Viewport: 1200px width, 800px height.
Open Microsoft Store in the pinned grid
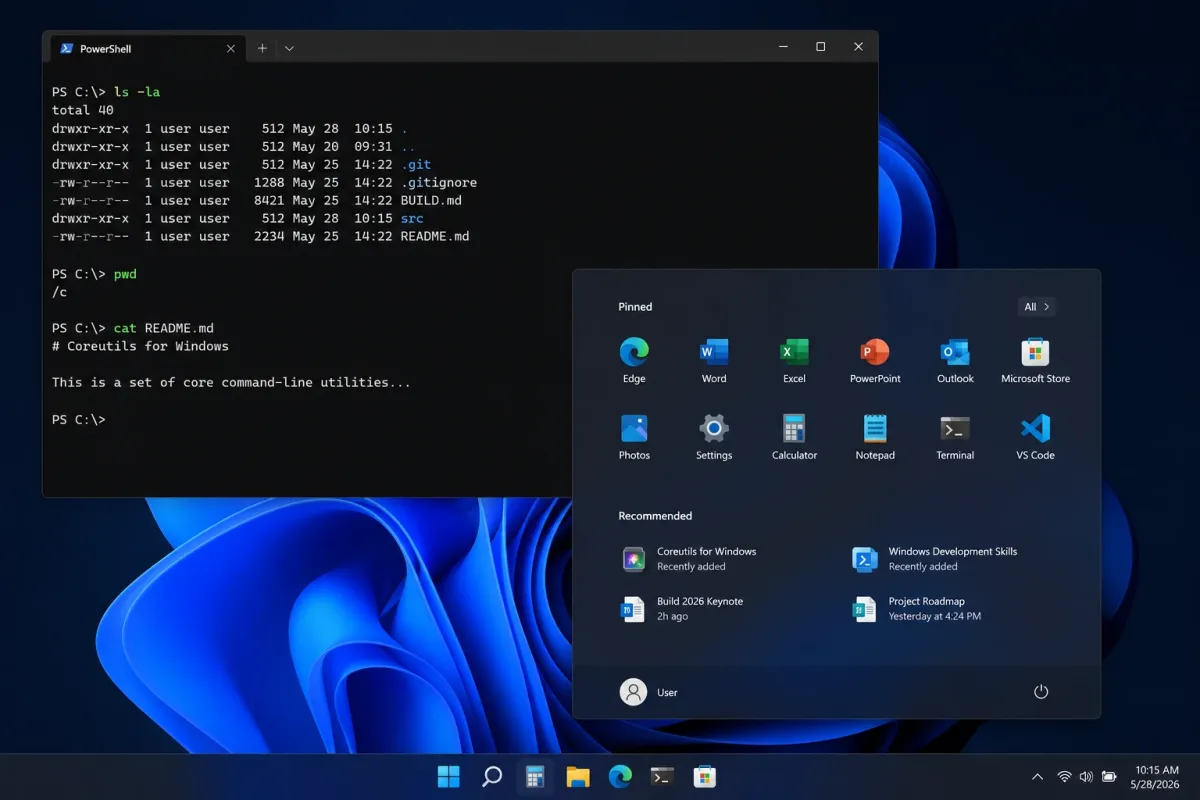click(x=1035, y=361)
